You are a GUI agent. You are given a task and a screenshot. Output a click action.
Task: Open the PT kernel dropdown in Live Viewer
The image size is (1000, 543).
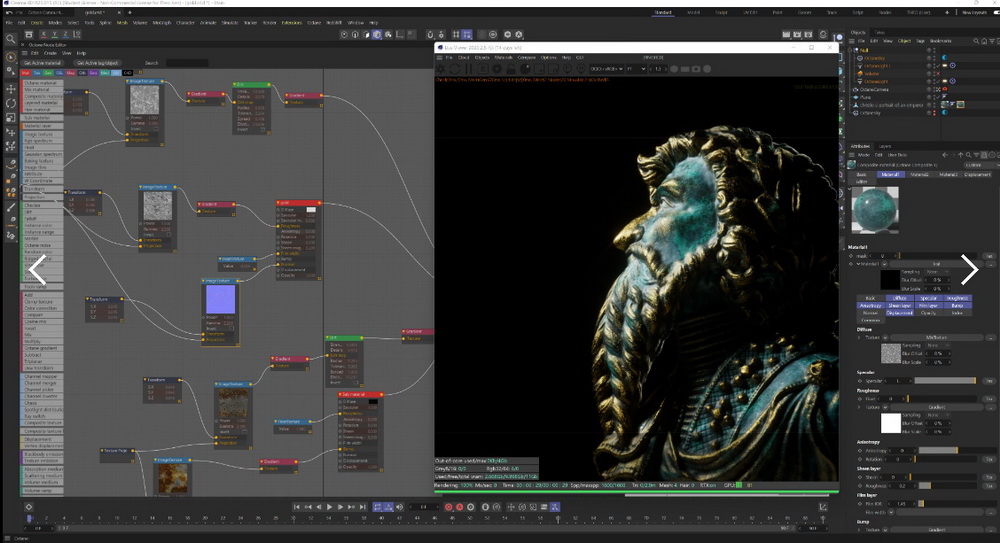click(x=636, y=69)
